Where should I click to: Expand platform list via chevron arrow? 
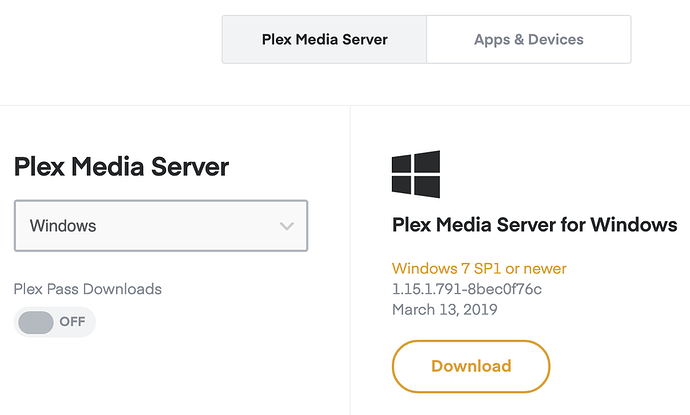pyautogui.click(x=287, y=226)
